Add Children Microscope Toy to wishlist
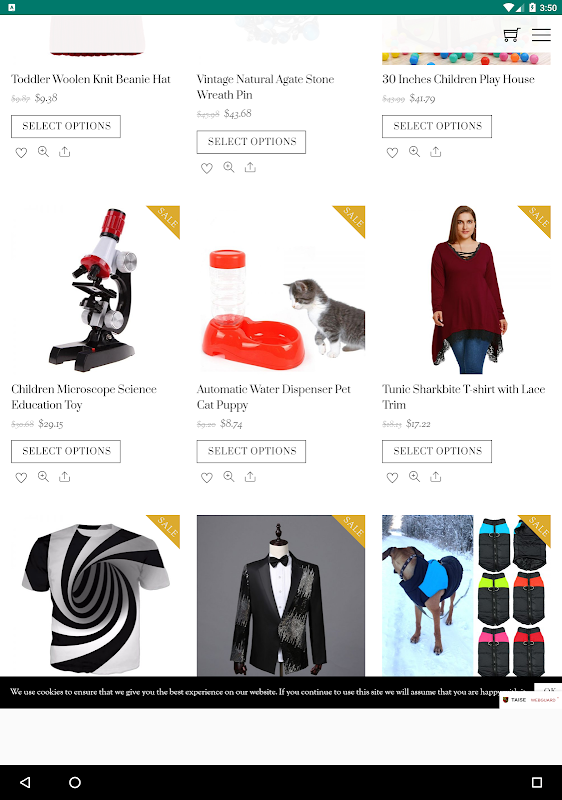 point(21,478)
